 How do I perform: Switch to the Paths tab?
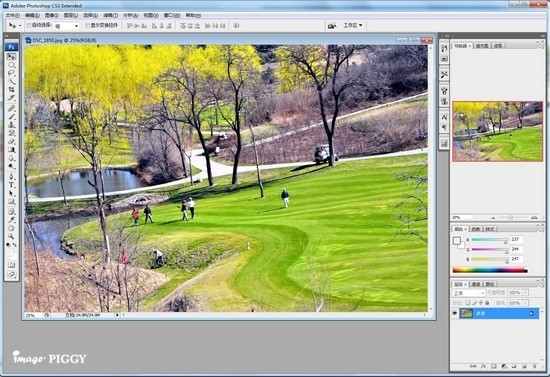[x=490, y=284]
